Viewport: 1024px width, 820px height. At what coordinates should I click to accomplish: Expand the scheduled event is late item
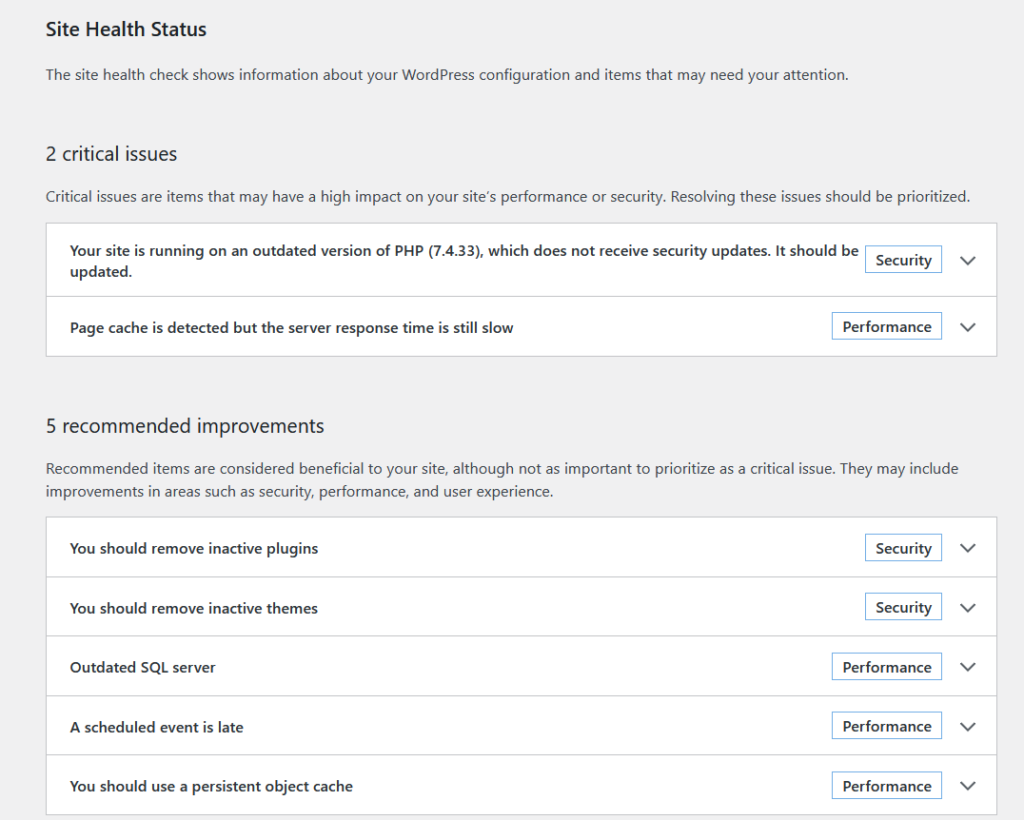[x=967, y=725]
